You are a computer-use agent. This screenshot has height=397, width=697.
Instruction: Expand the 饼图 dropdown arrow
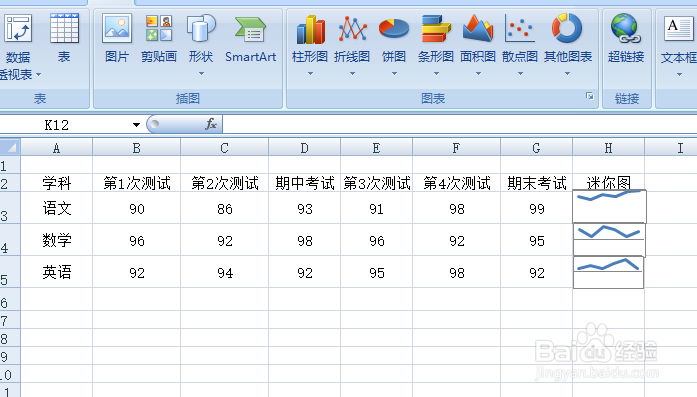[394, 73]
